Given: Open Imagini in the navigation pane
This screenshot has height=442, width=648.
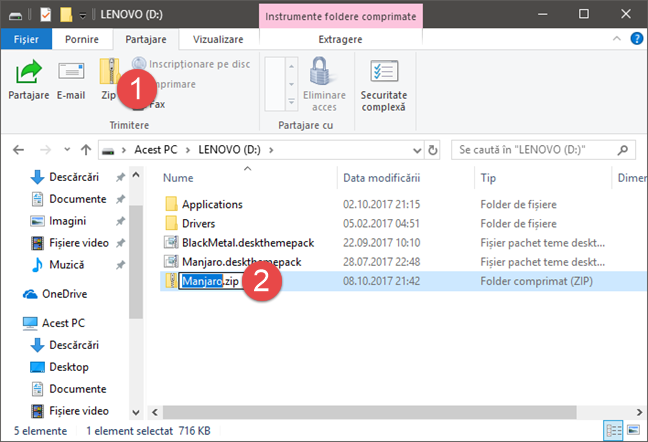Looking at the screenshot, I should [67, 221].
